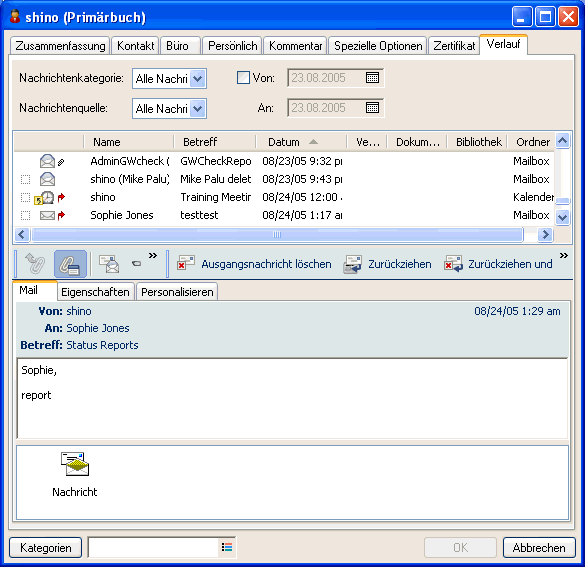Switch to the Personalisieren tab in preview
585x567 pixels.
[177, 292]
